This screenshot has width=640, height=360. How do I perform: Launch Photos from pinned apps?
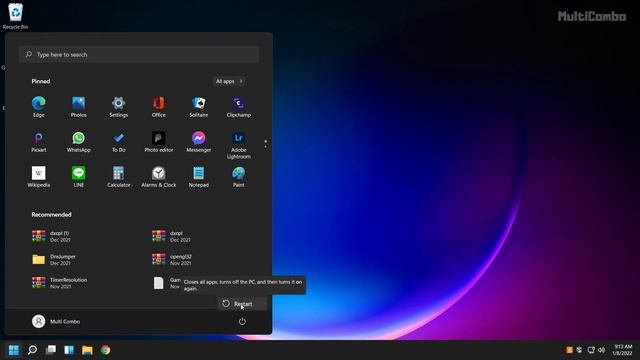(x=79, y=107)
